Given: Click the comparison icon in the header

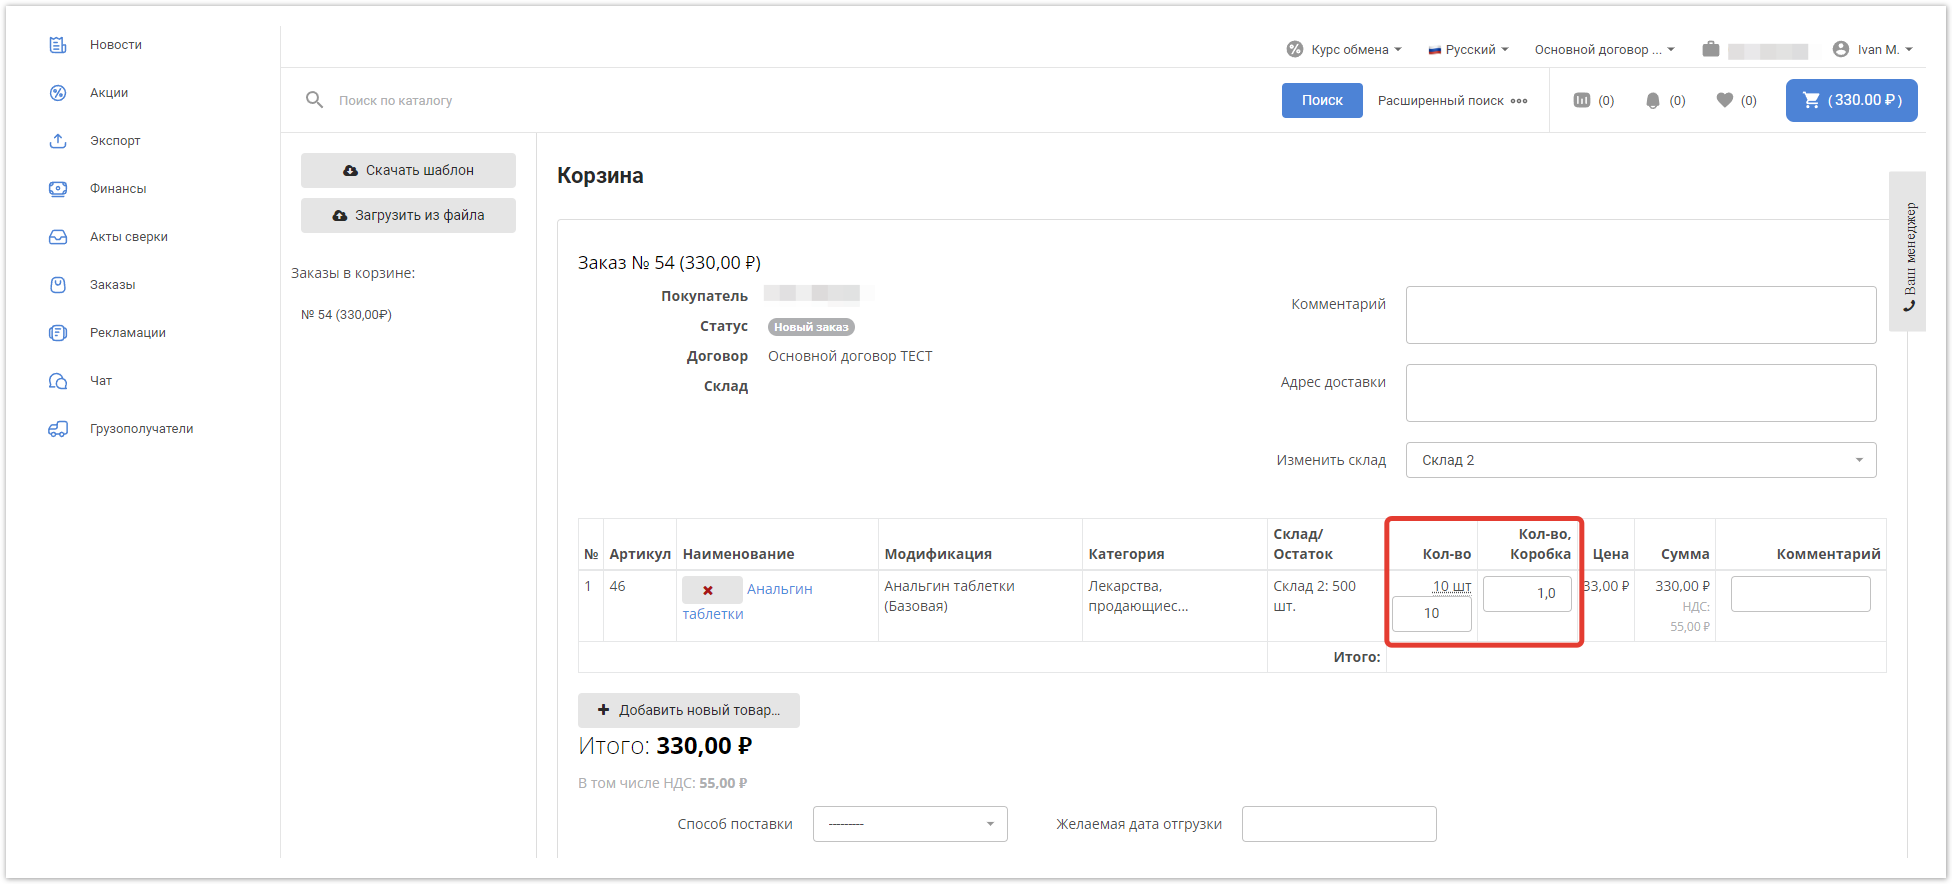Looking at the screenshot, I should click(x=1582, y=100).
